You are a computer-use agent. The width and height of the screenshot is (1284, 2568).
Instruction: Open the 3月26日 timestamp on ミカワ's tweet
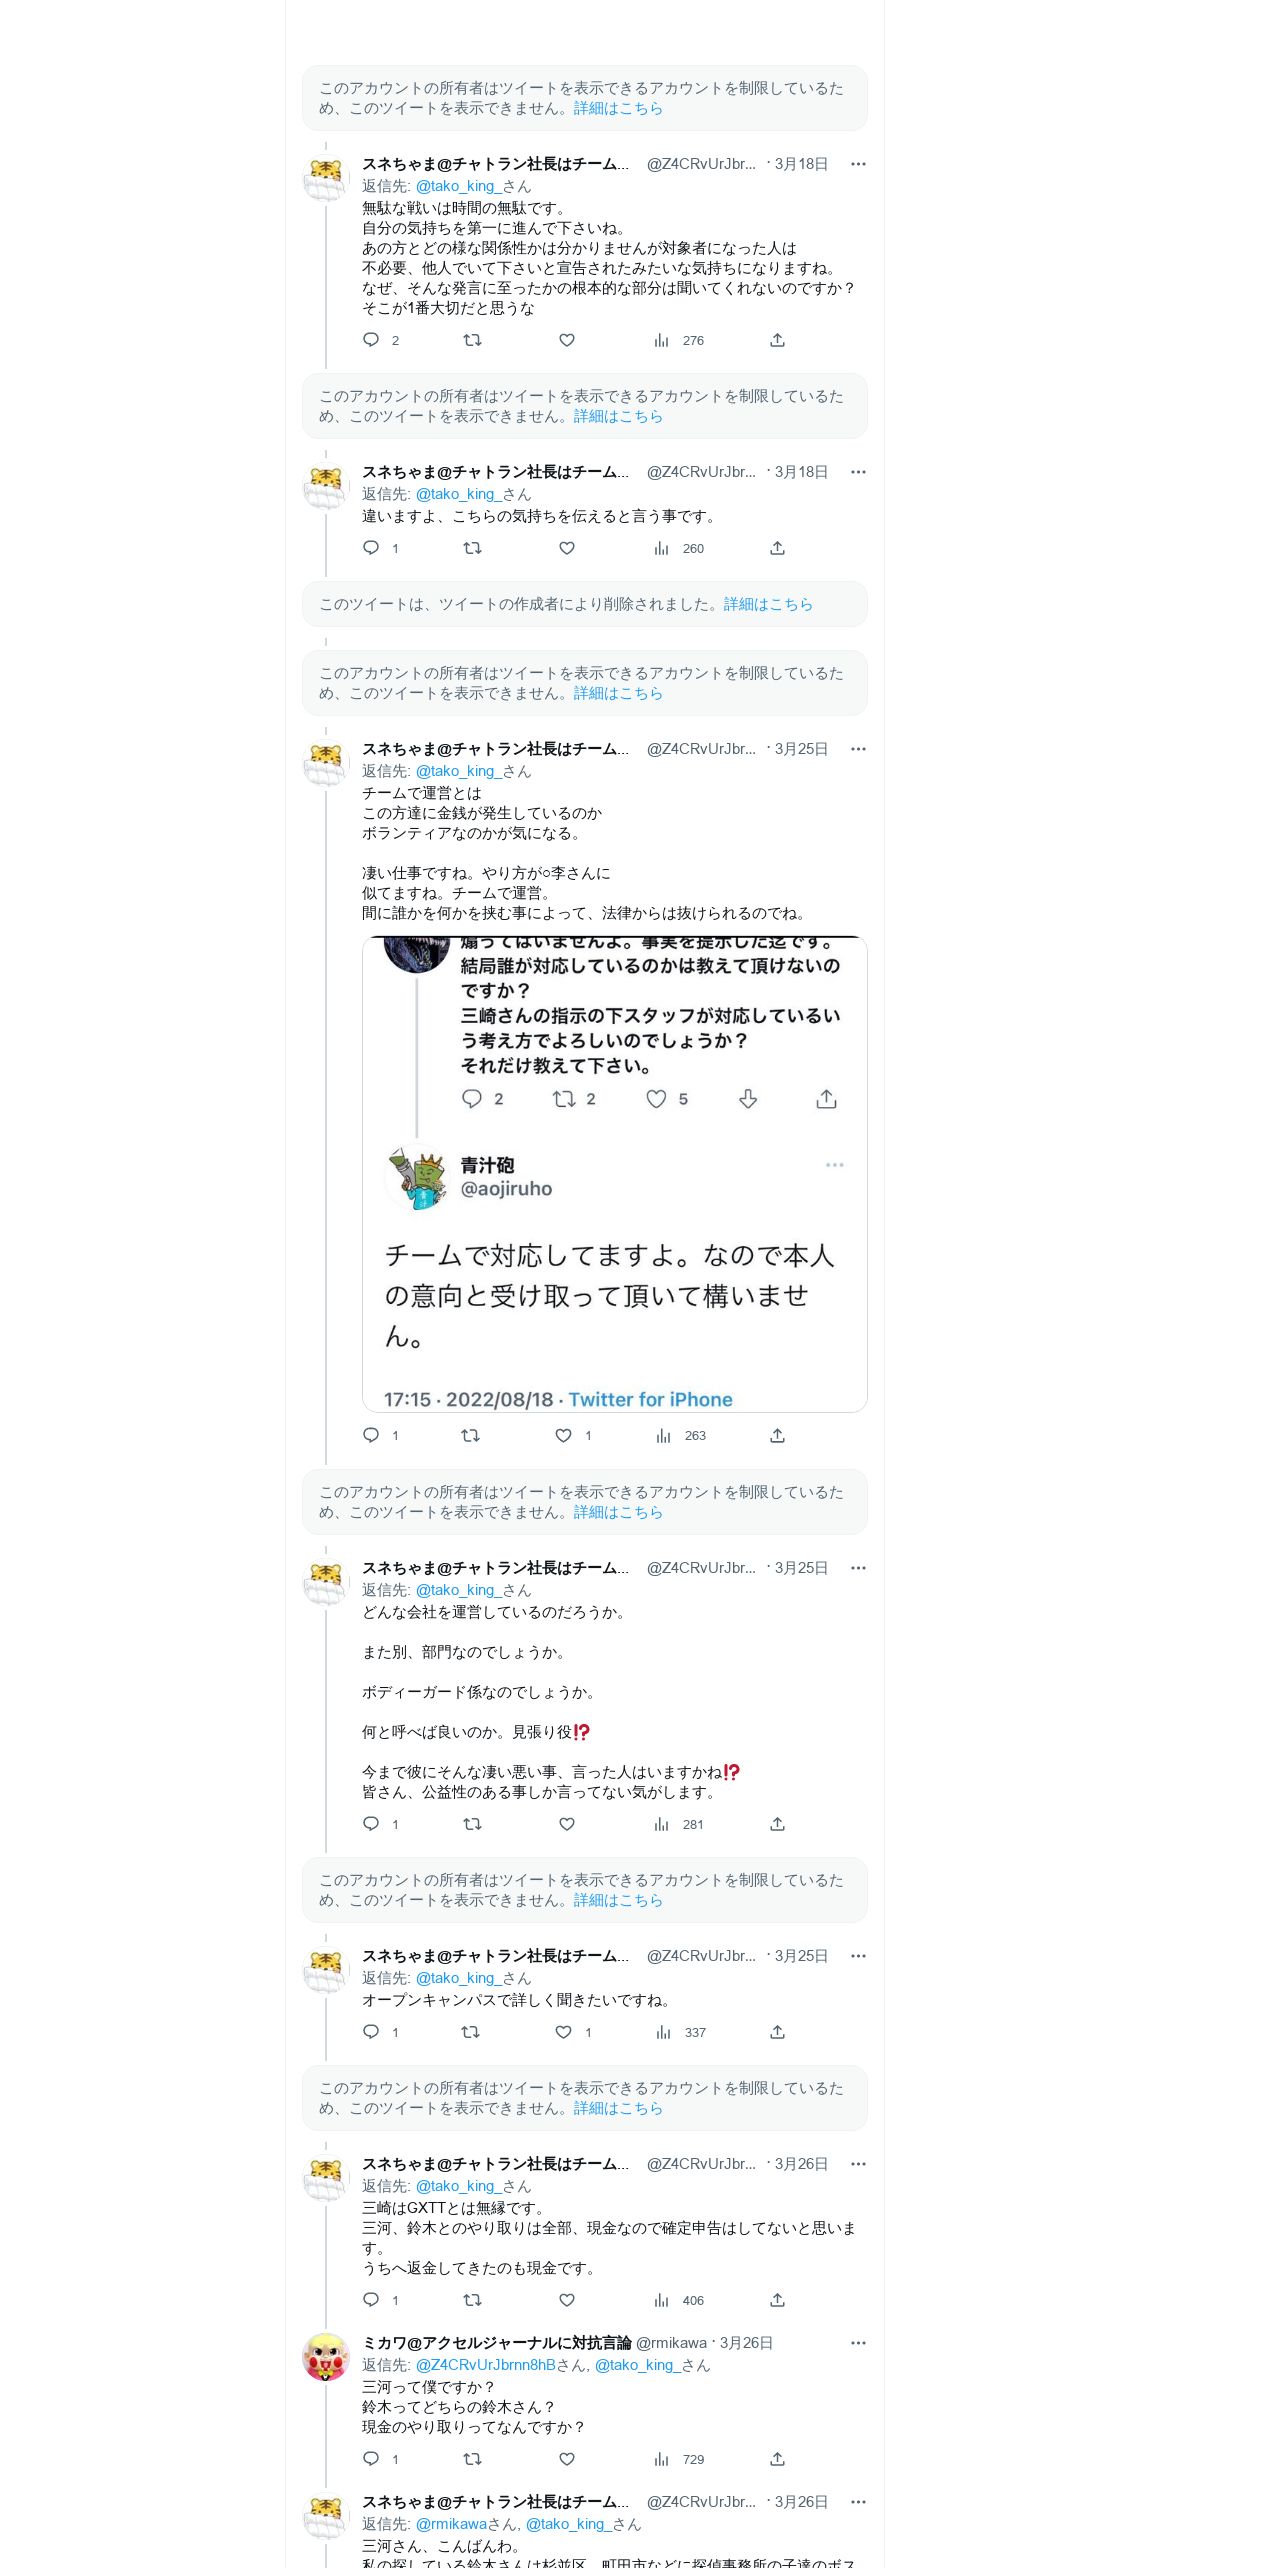tap(746, 2343)
